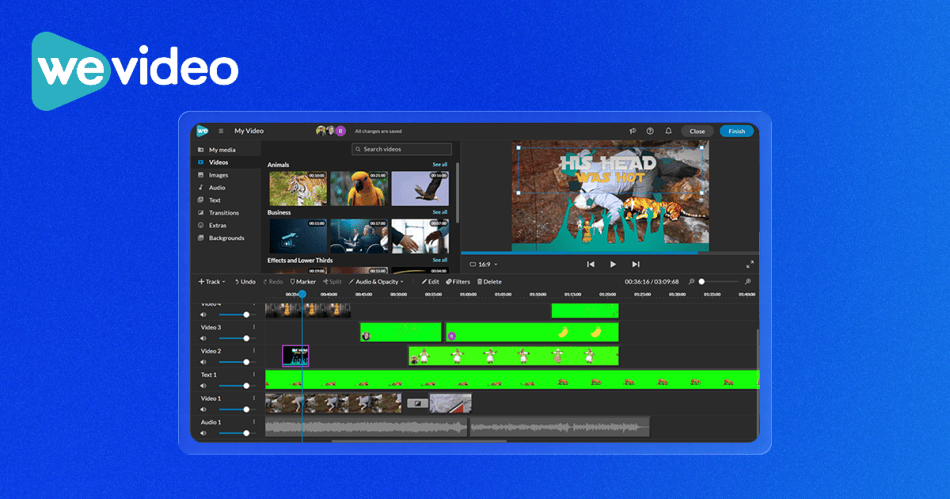
Task: Skip to previous clip in preview
Action: tap(591, 265)
